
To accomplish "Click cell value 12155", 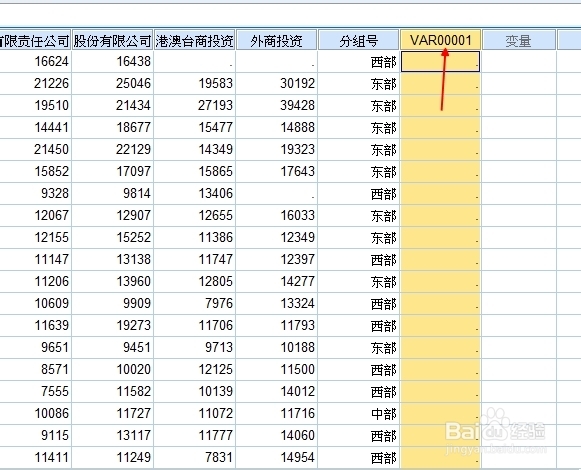I will (x=52, y=237).
